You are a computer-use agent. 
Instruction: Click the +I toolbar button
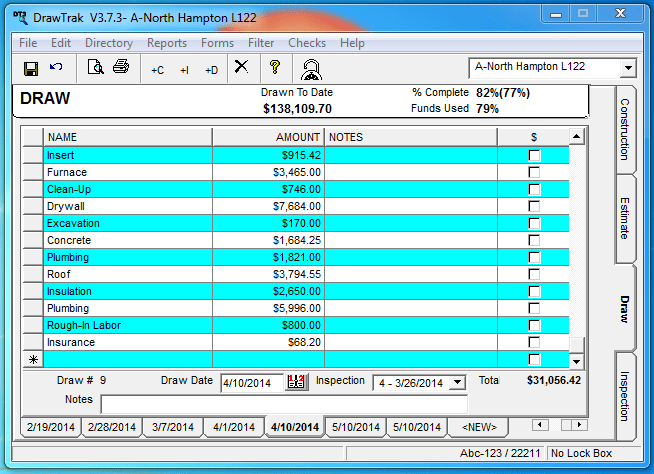(184, 70)
